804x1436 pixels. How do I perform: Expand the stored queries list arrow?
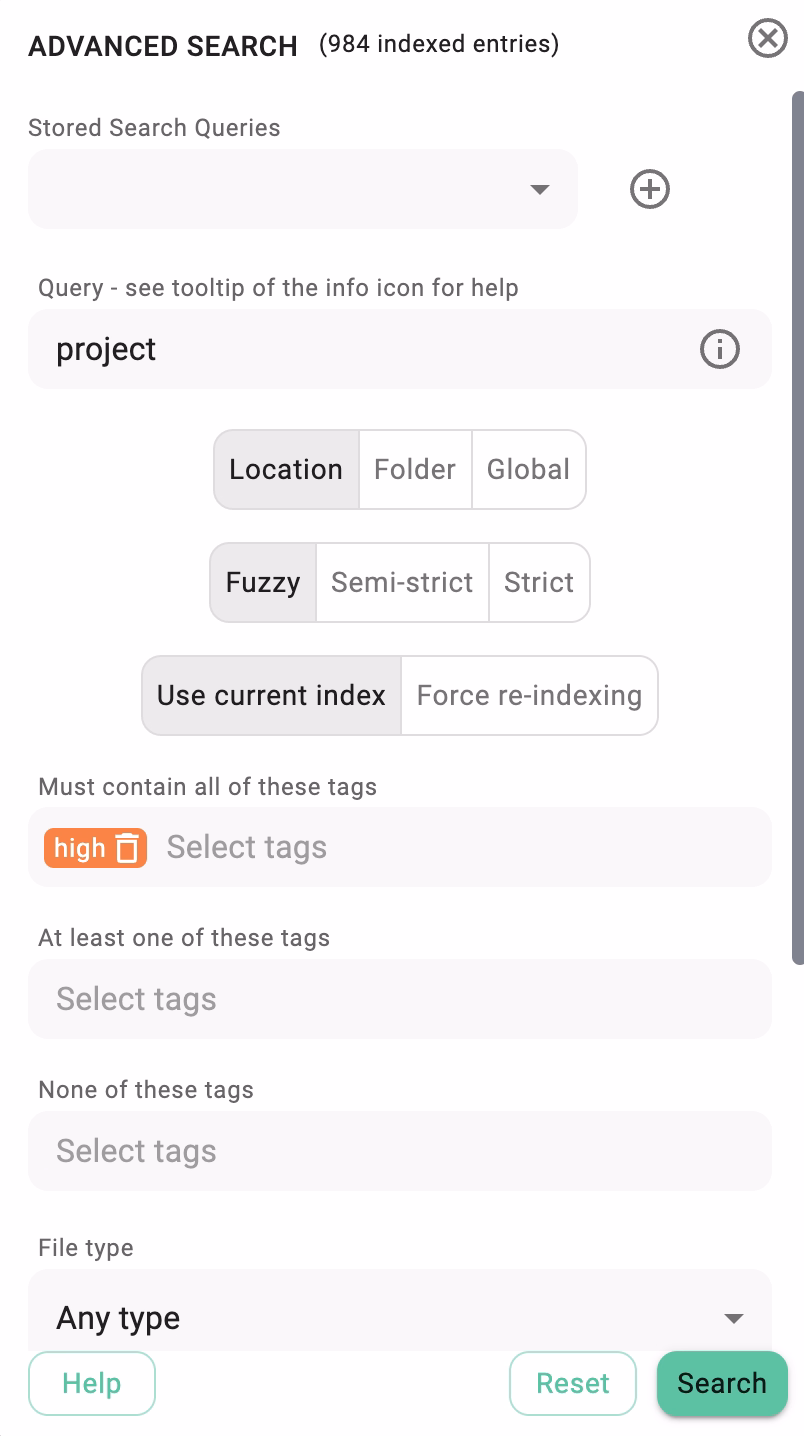540,189
